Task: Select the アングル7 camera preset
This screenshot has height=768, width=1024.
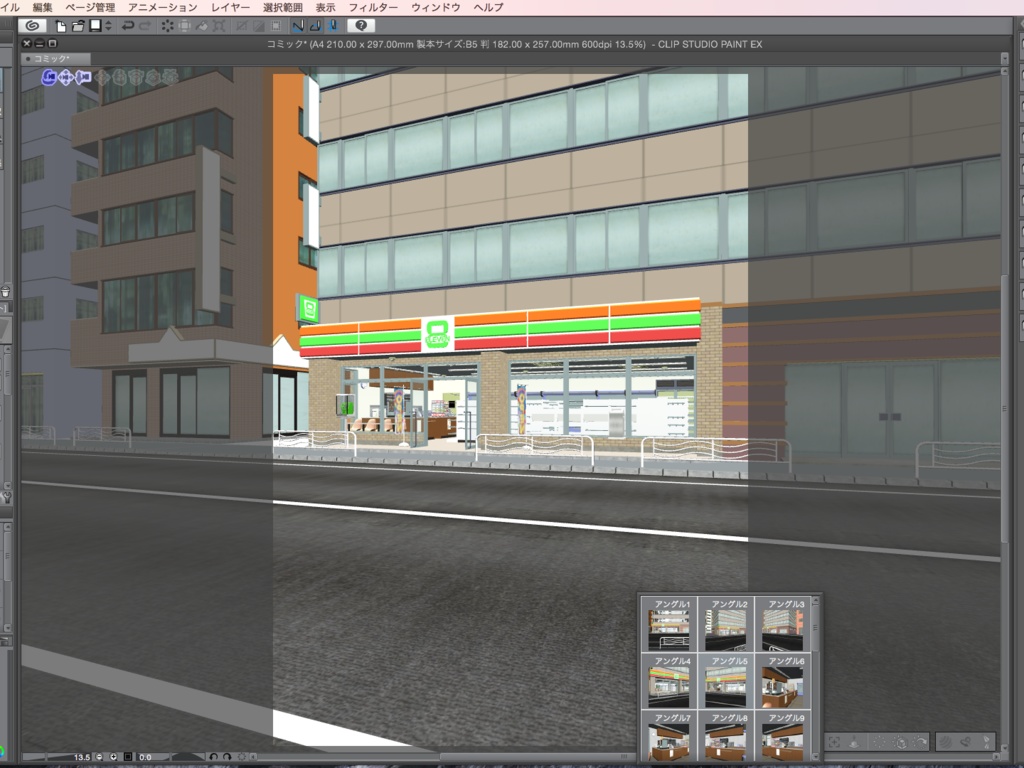Action: 669,736
